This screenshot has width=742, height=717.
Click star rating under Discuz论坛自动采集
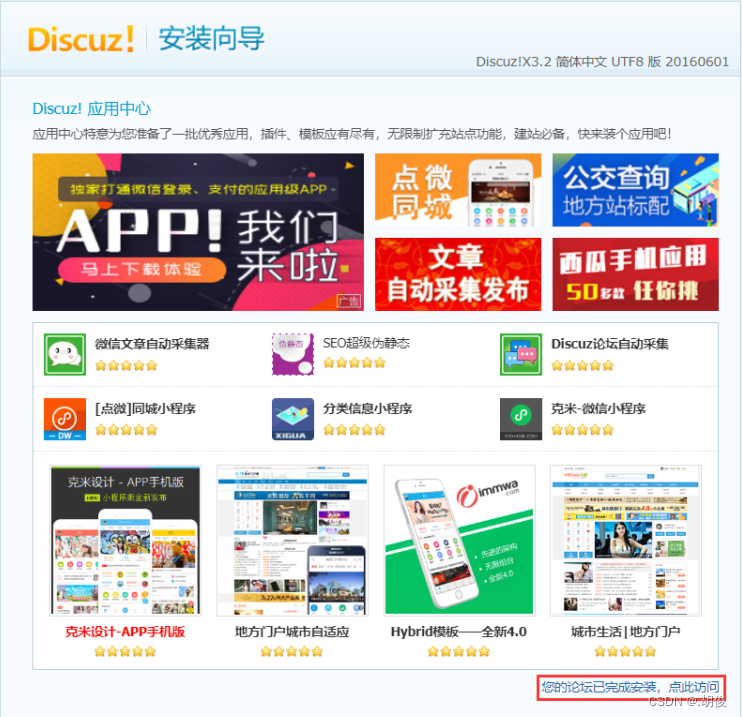click(582, 365)
